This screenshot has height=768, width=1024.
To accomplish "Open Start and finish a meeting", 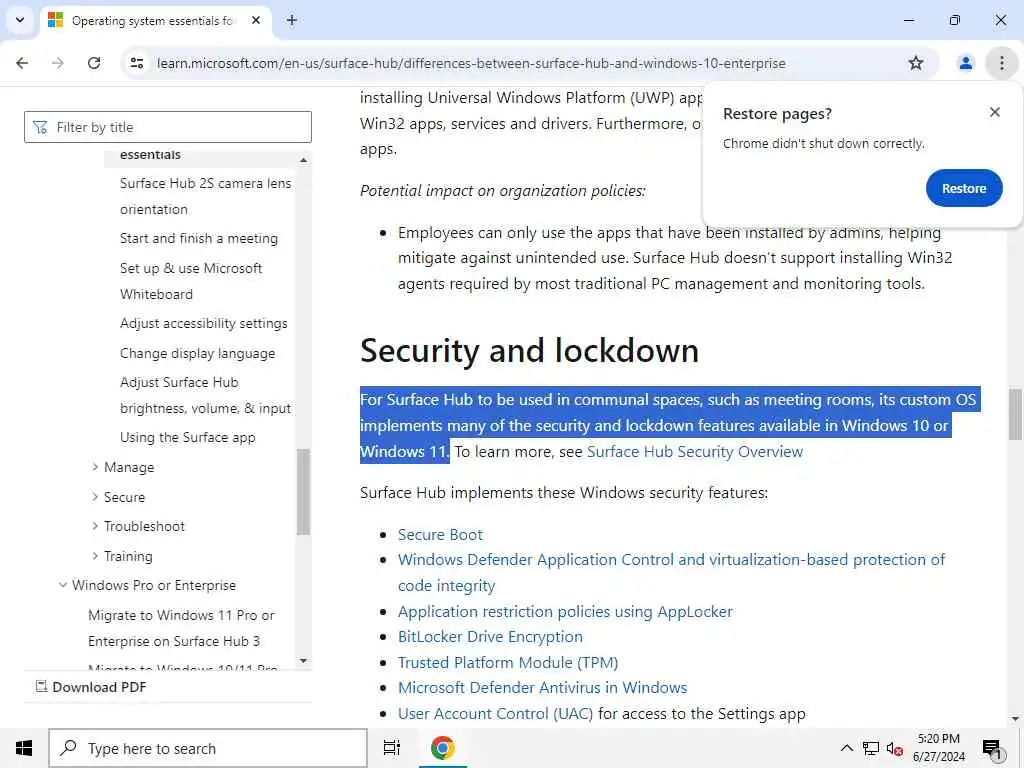I will tap(199, 238).
